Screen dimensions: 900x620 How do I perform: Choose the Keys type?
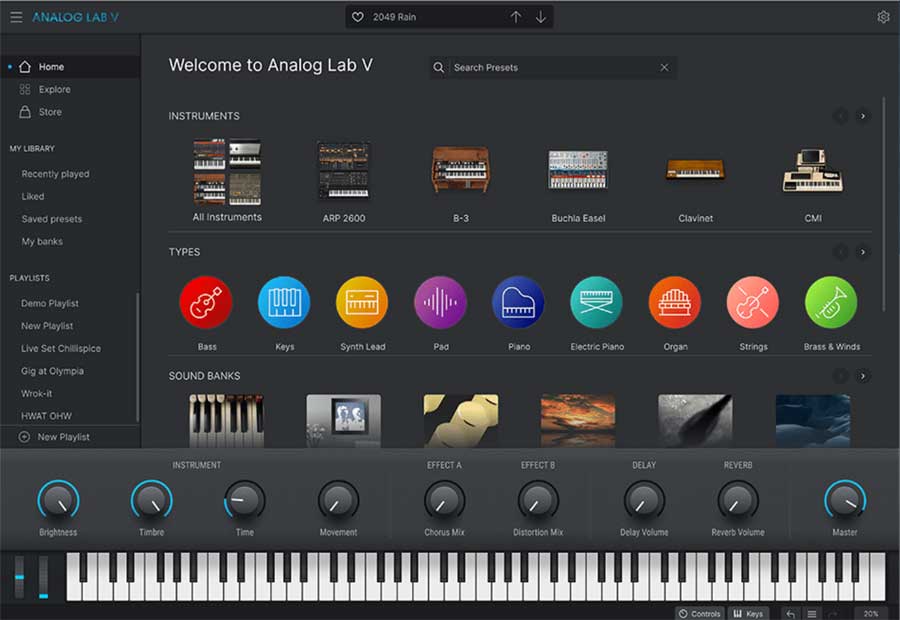284,303
